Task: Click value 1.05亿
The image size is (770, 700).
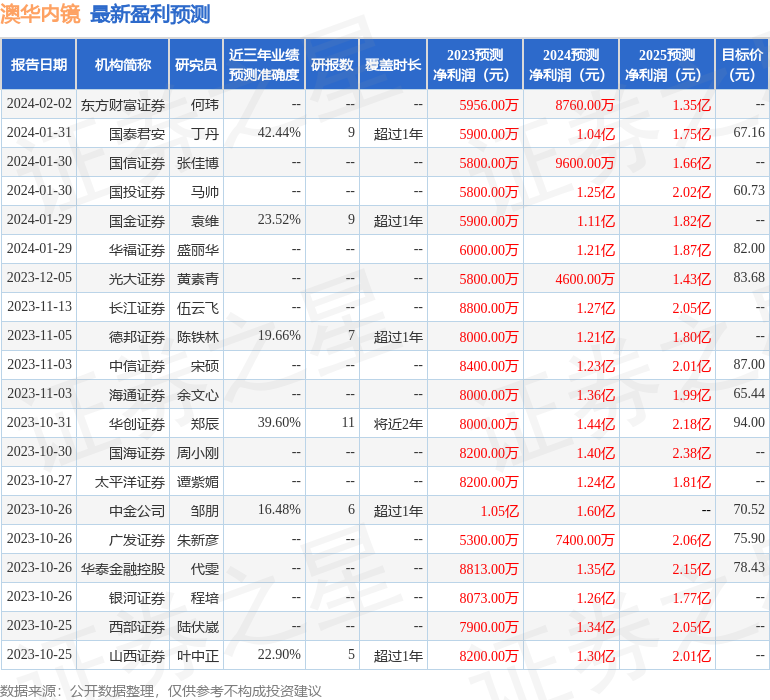Action: coord(499,511)
